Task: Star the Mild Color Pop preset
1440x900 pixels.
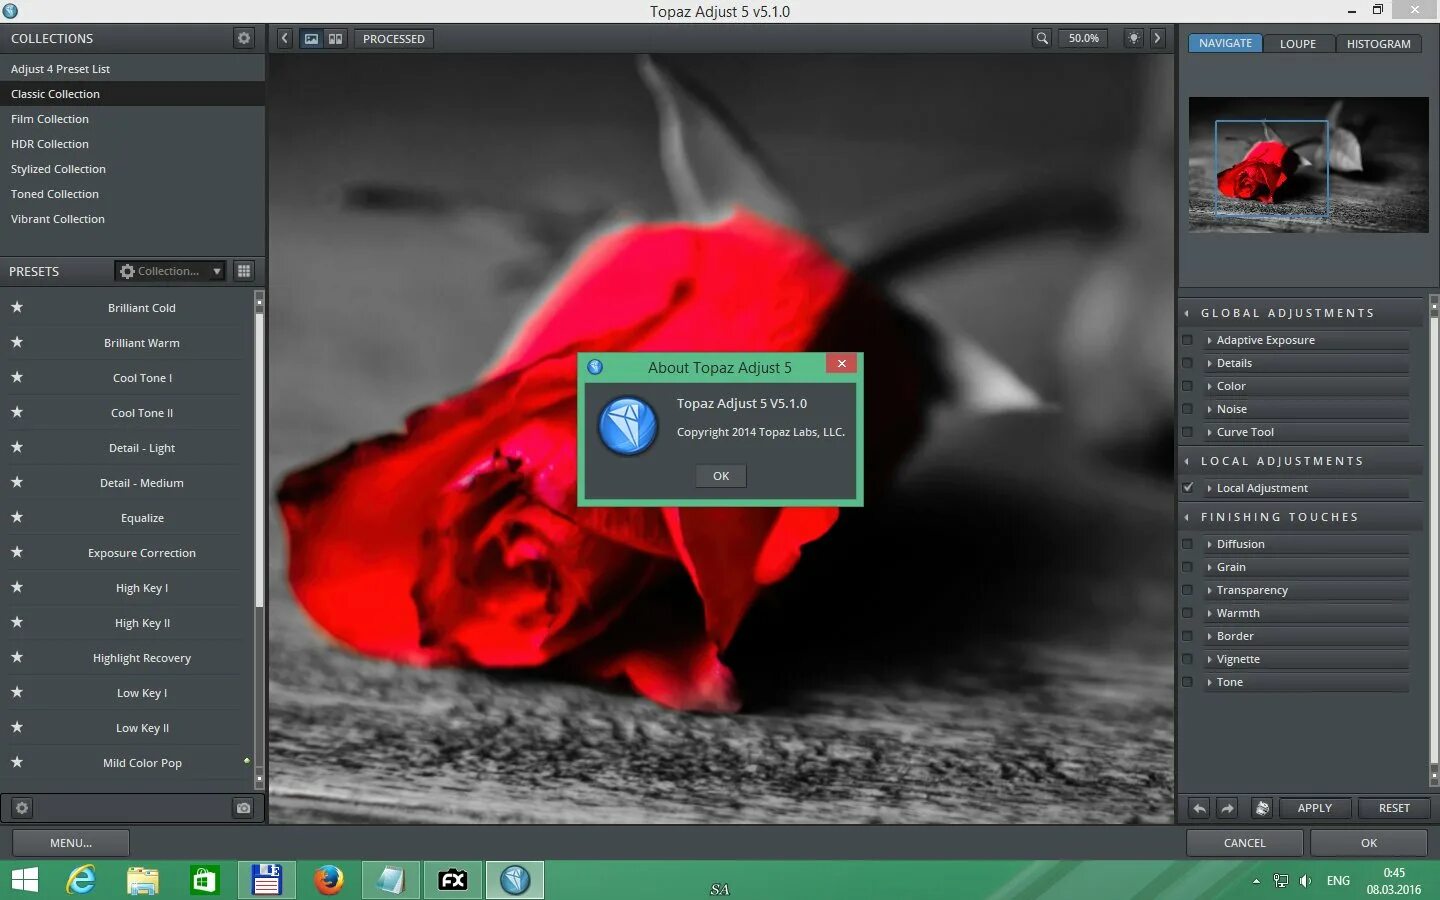Action: pos(17,762)
